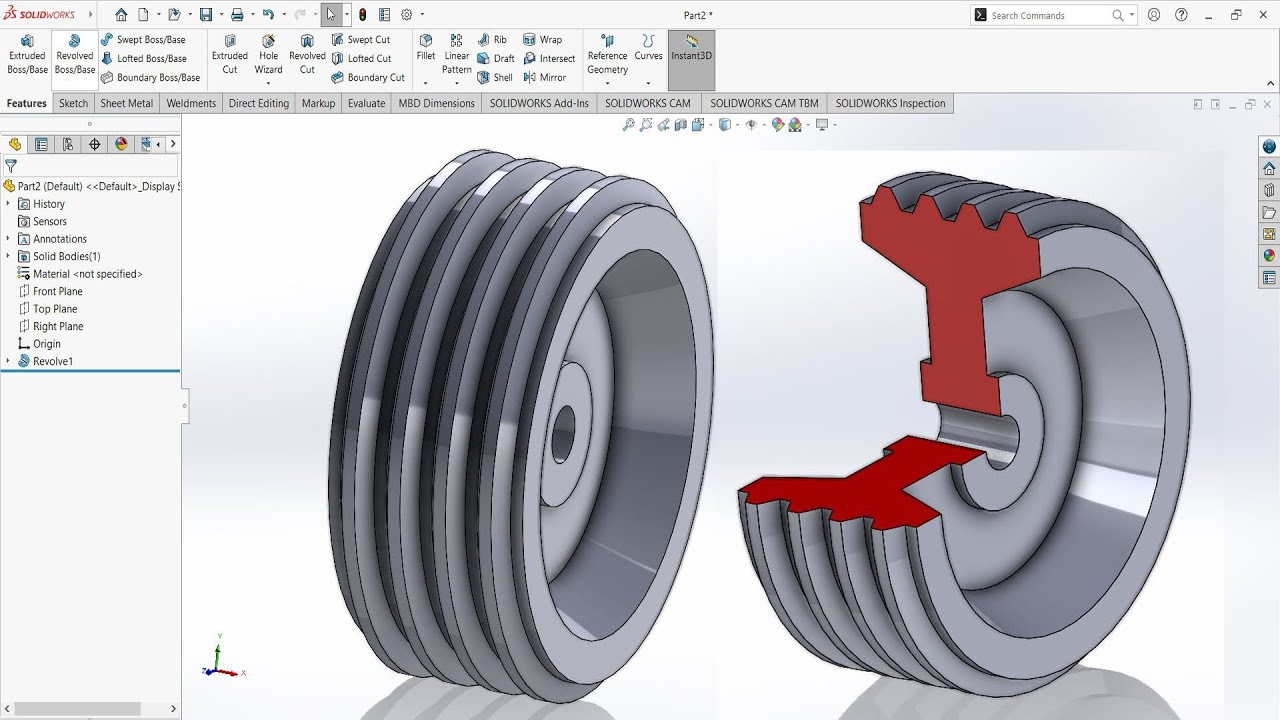Select Material <not specified> tree item
1280x720 pixels.
79,274
